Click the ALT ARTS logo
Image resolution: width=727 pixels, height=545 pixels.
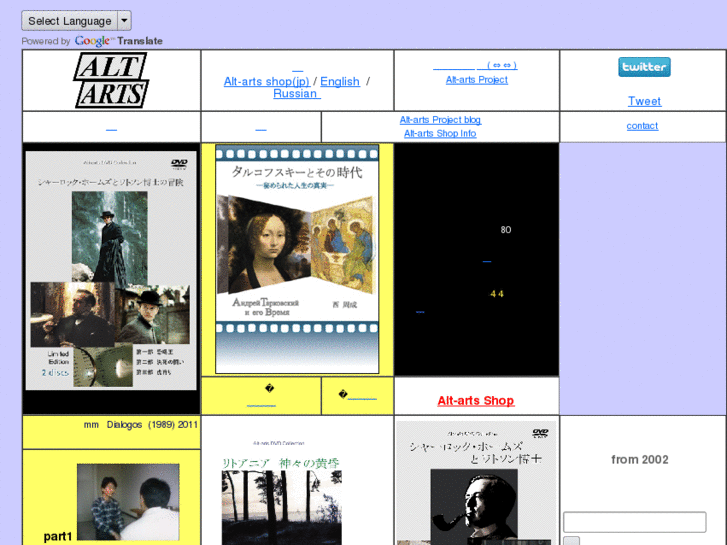click(x=111, y=80)
